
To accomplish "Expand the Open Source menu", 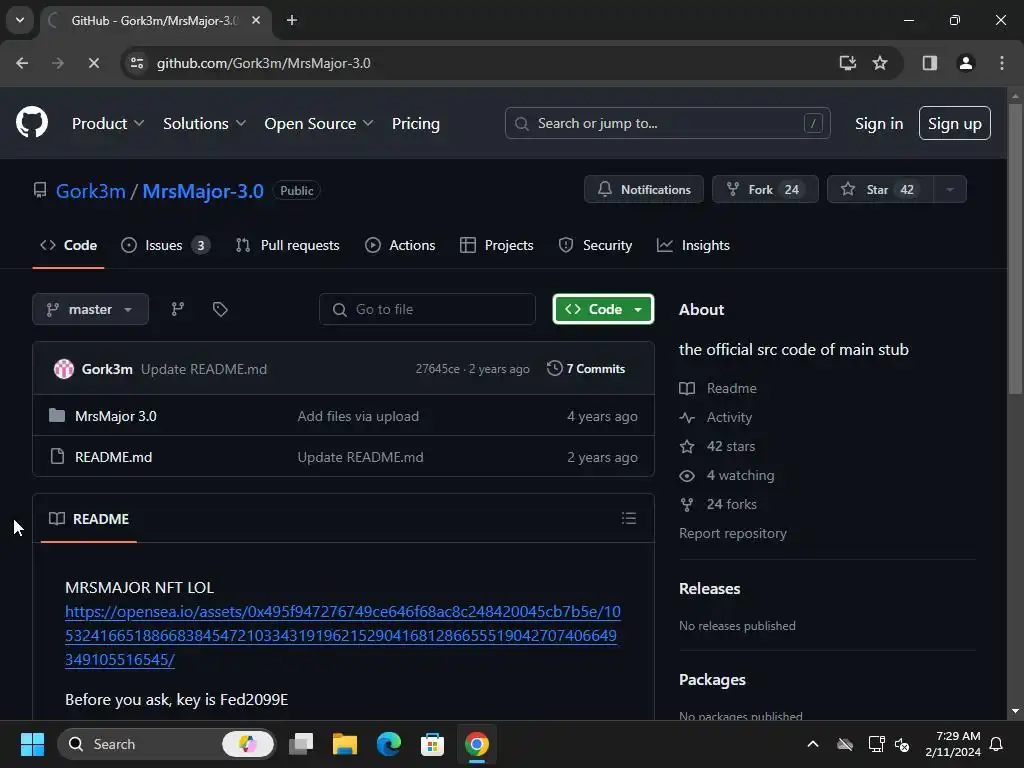I will tap(319, 123).
